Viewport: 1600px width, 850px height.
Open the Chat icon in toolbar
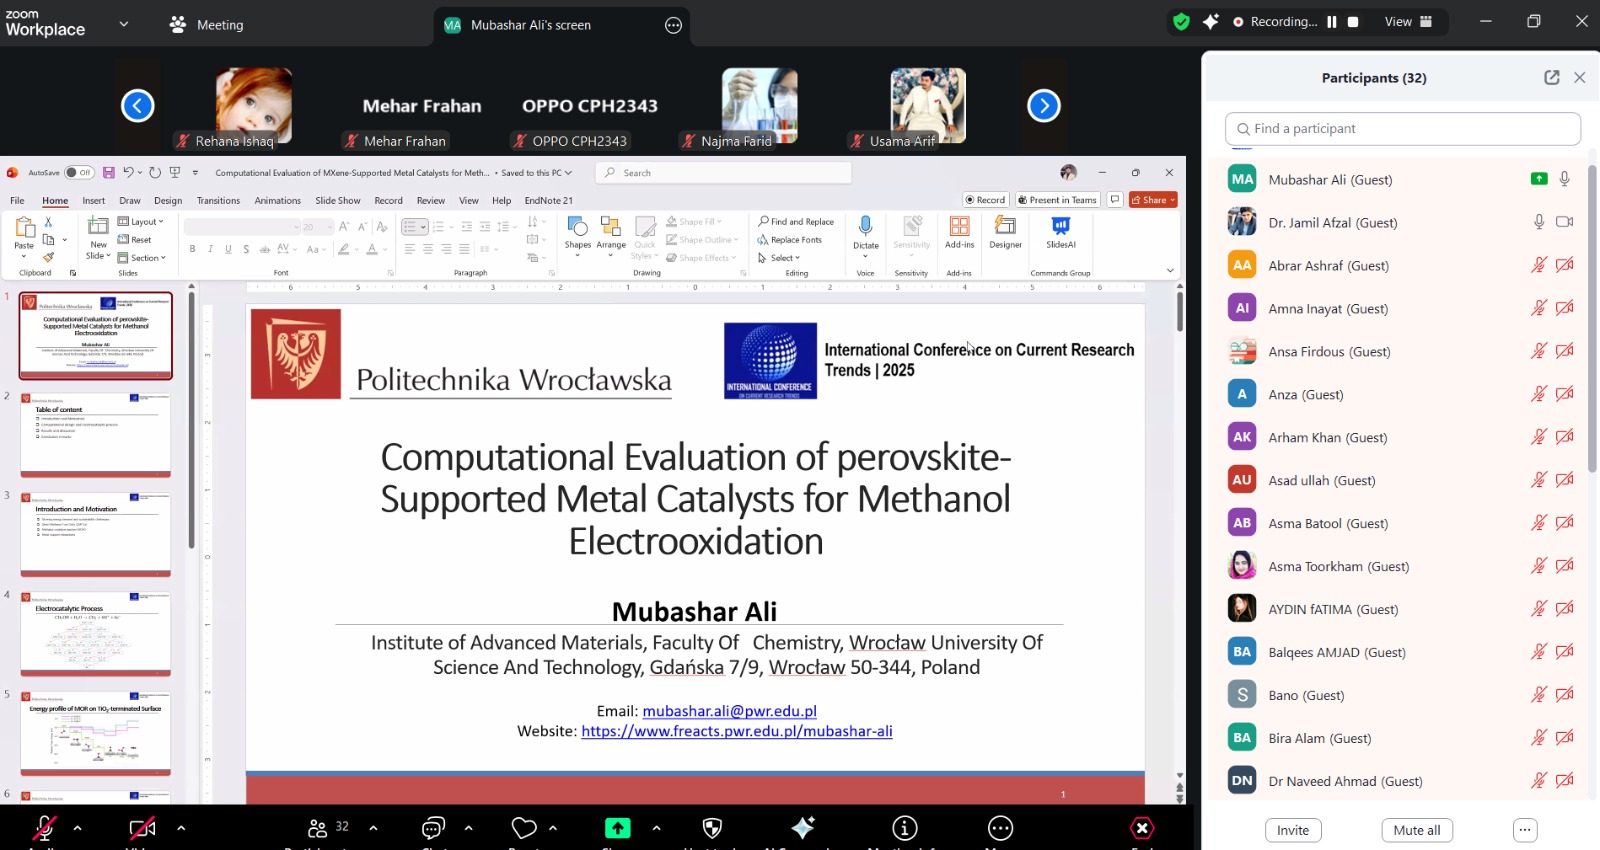(433, 828)
